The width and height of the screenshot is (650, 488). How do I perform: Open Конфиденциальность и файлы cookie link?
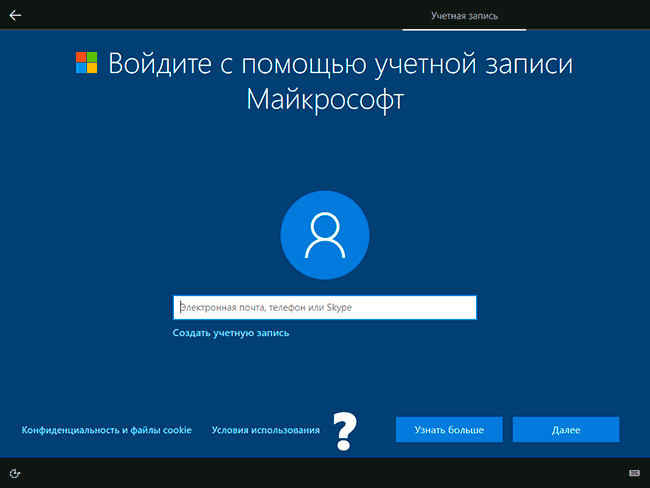(x=107, y=430)
